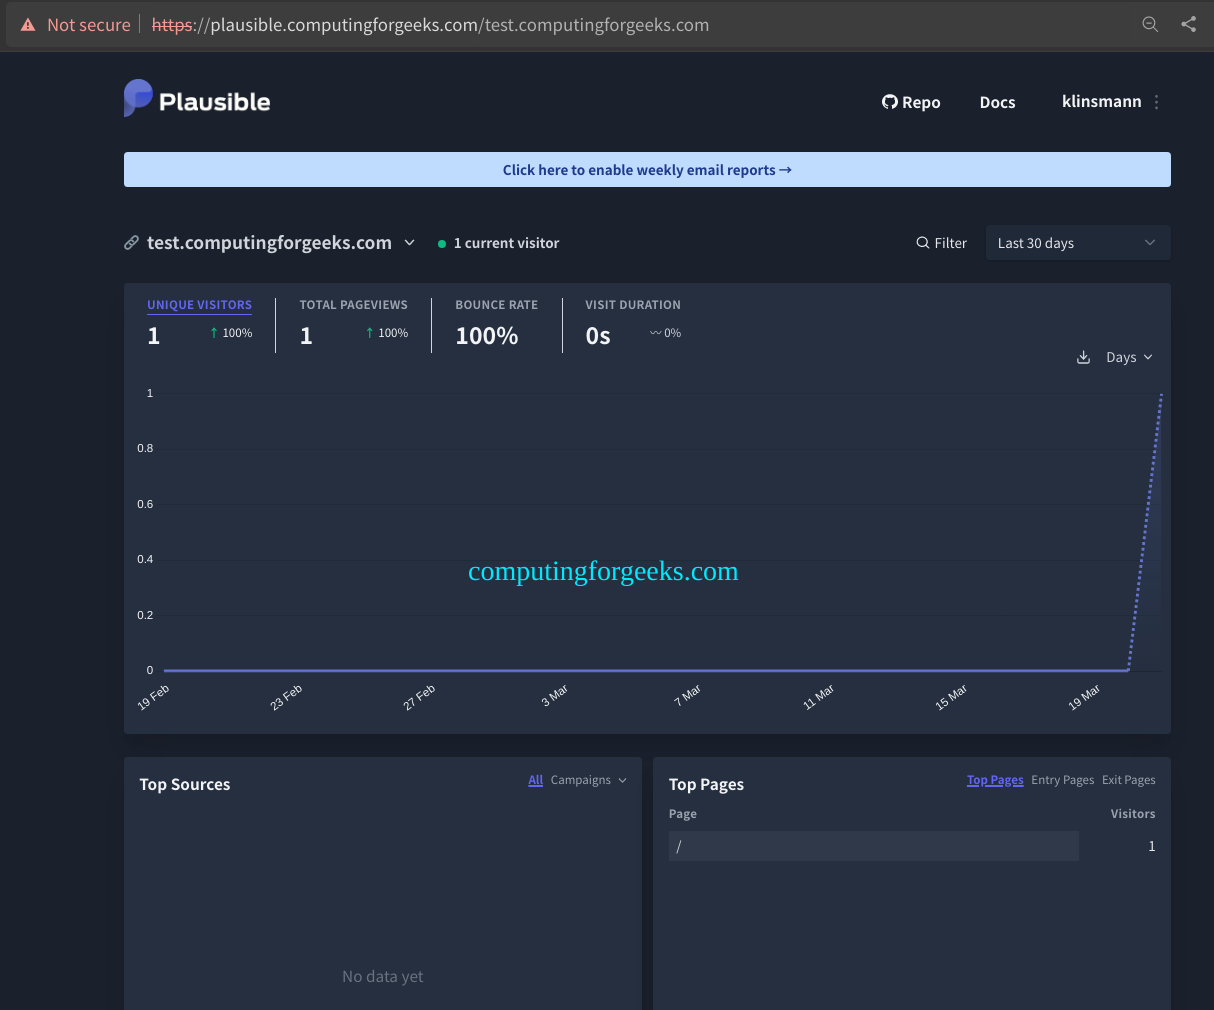Select the Campaigns view in Top Sources
1214x1010 pixels.
pos(578,779)
